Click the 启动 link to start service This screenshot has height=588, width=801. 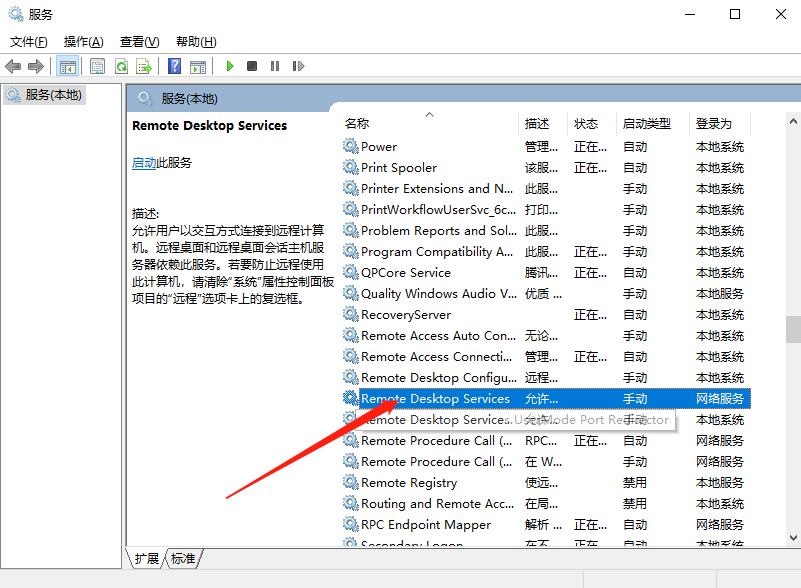pos(144,163)
